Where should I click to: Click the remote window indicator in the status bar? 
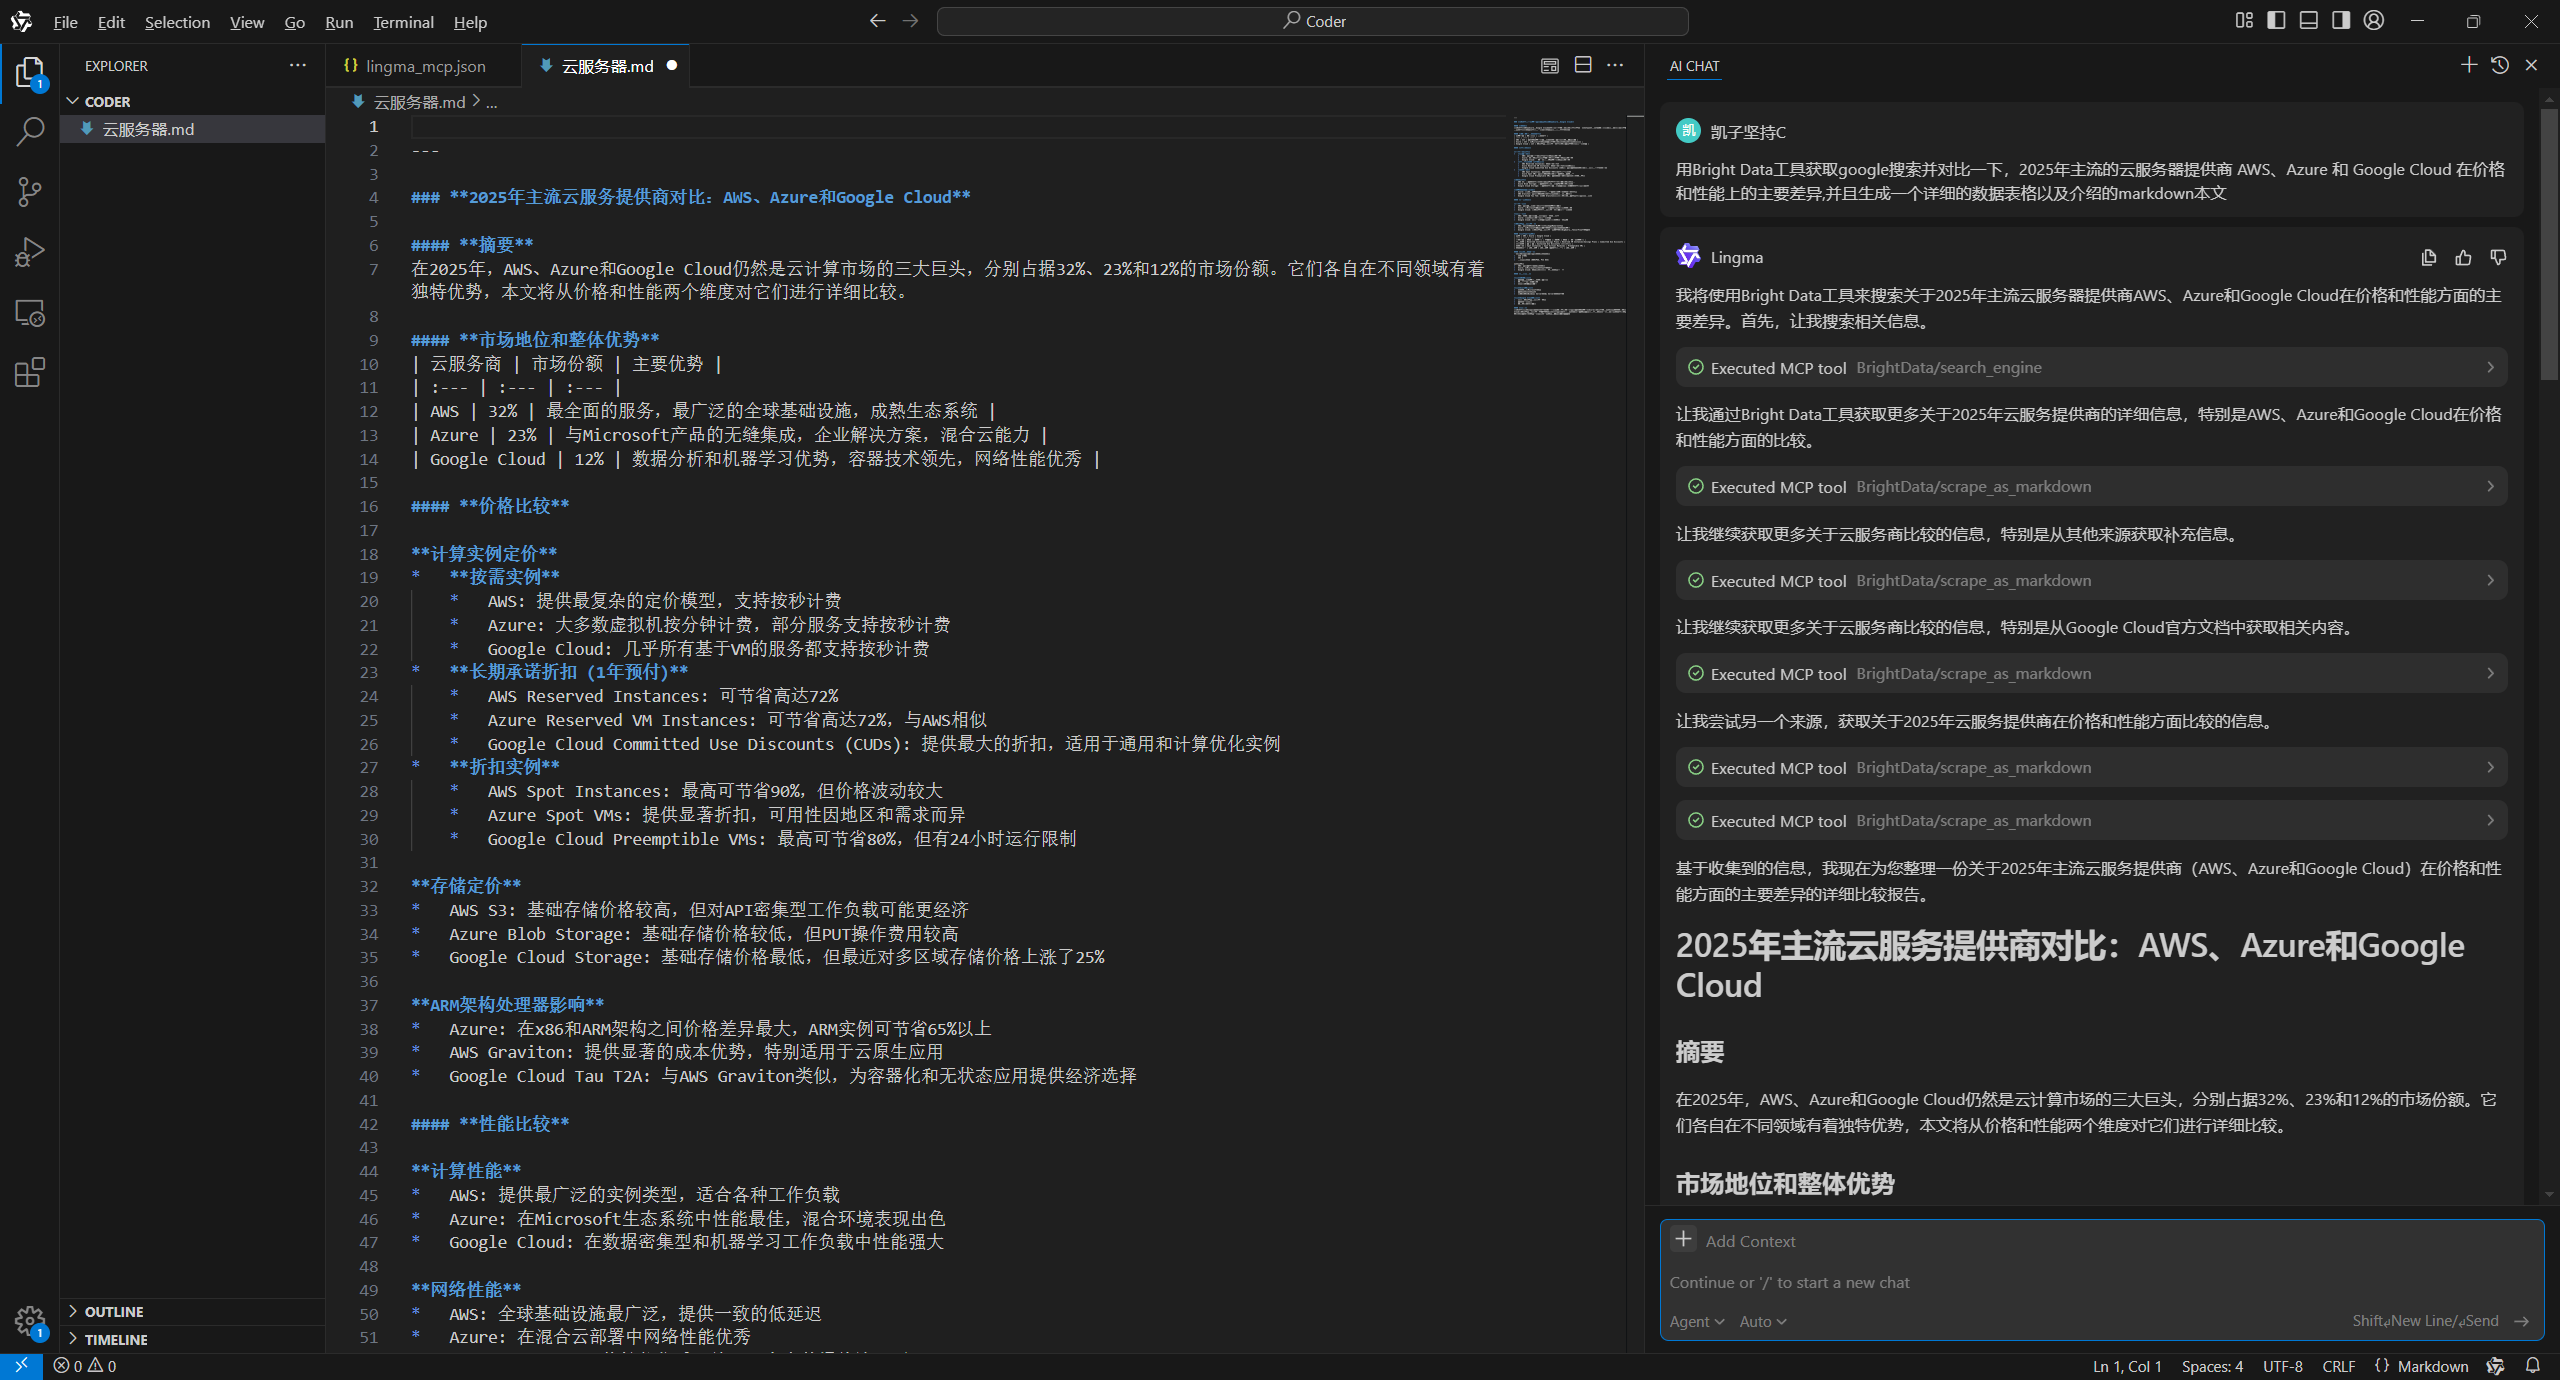[x=21, y=1366]
